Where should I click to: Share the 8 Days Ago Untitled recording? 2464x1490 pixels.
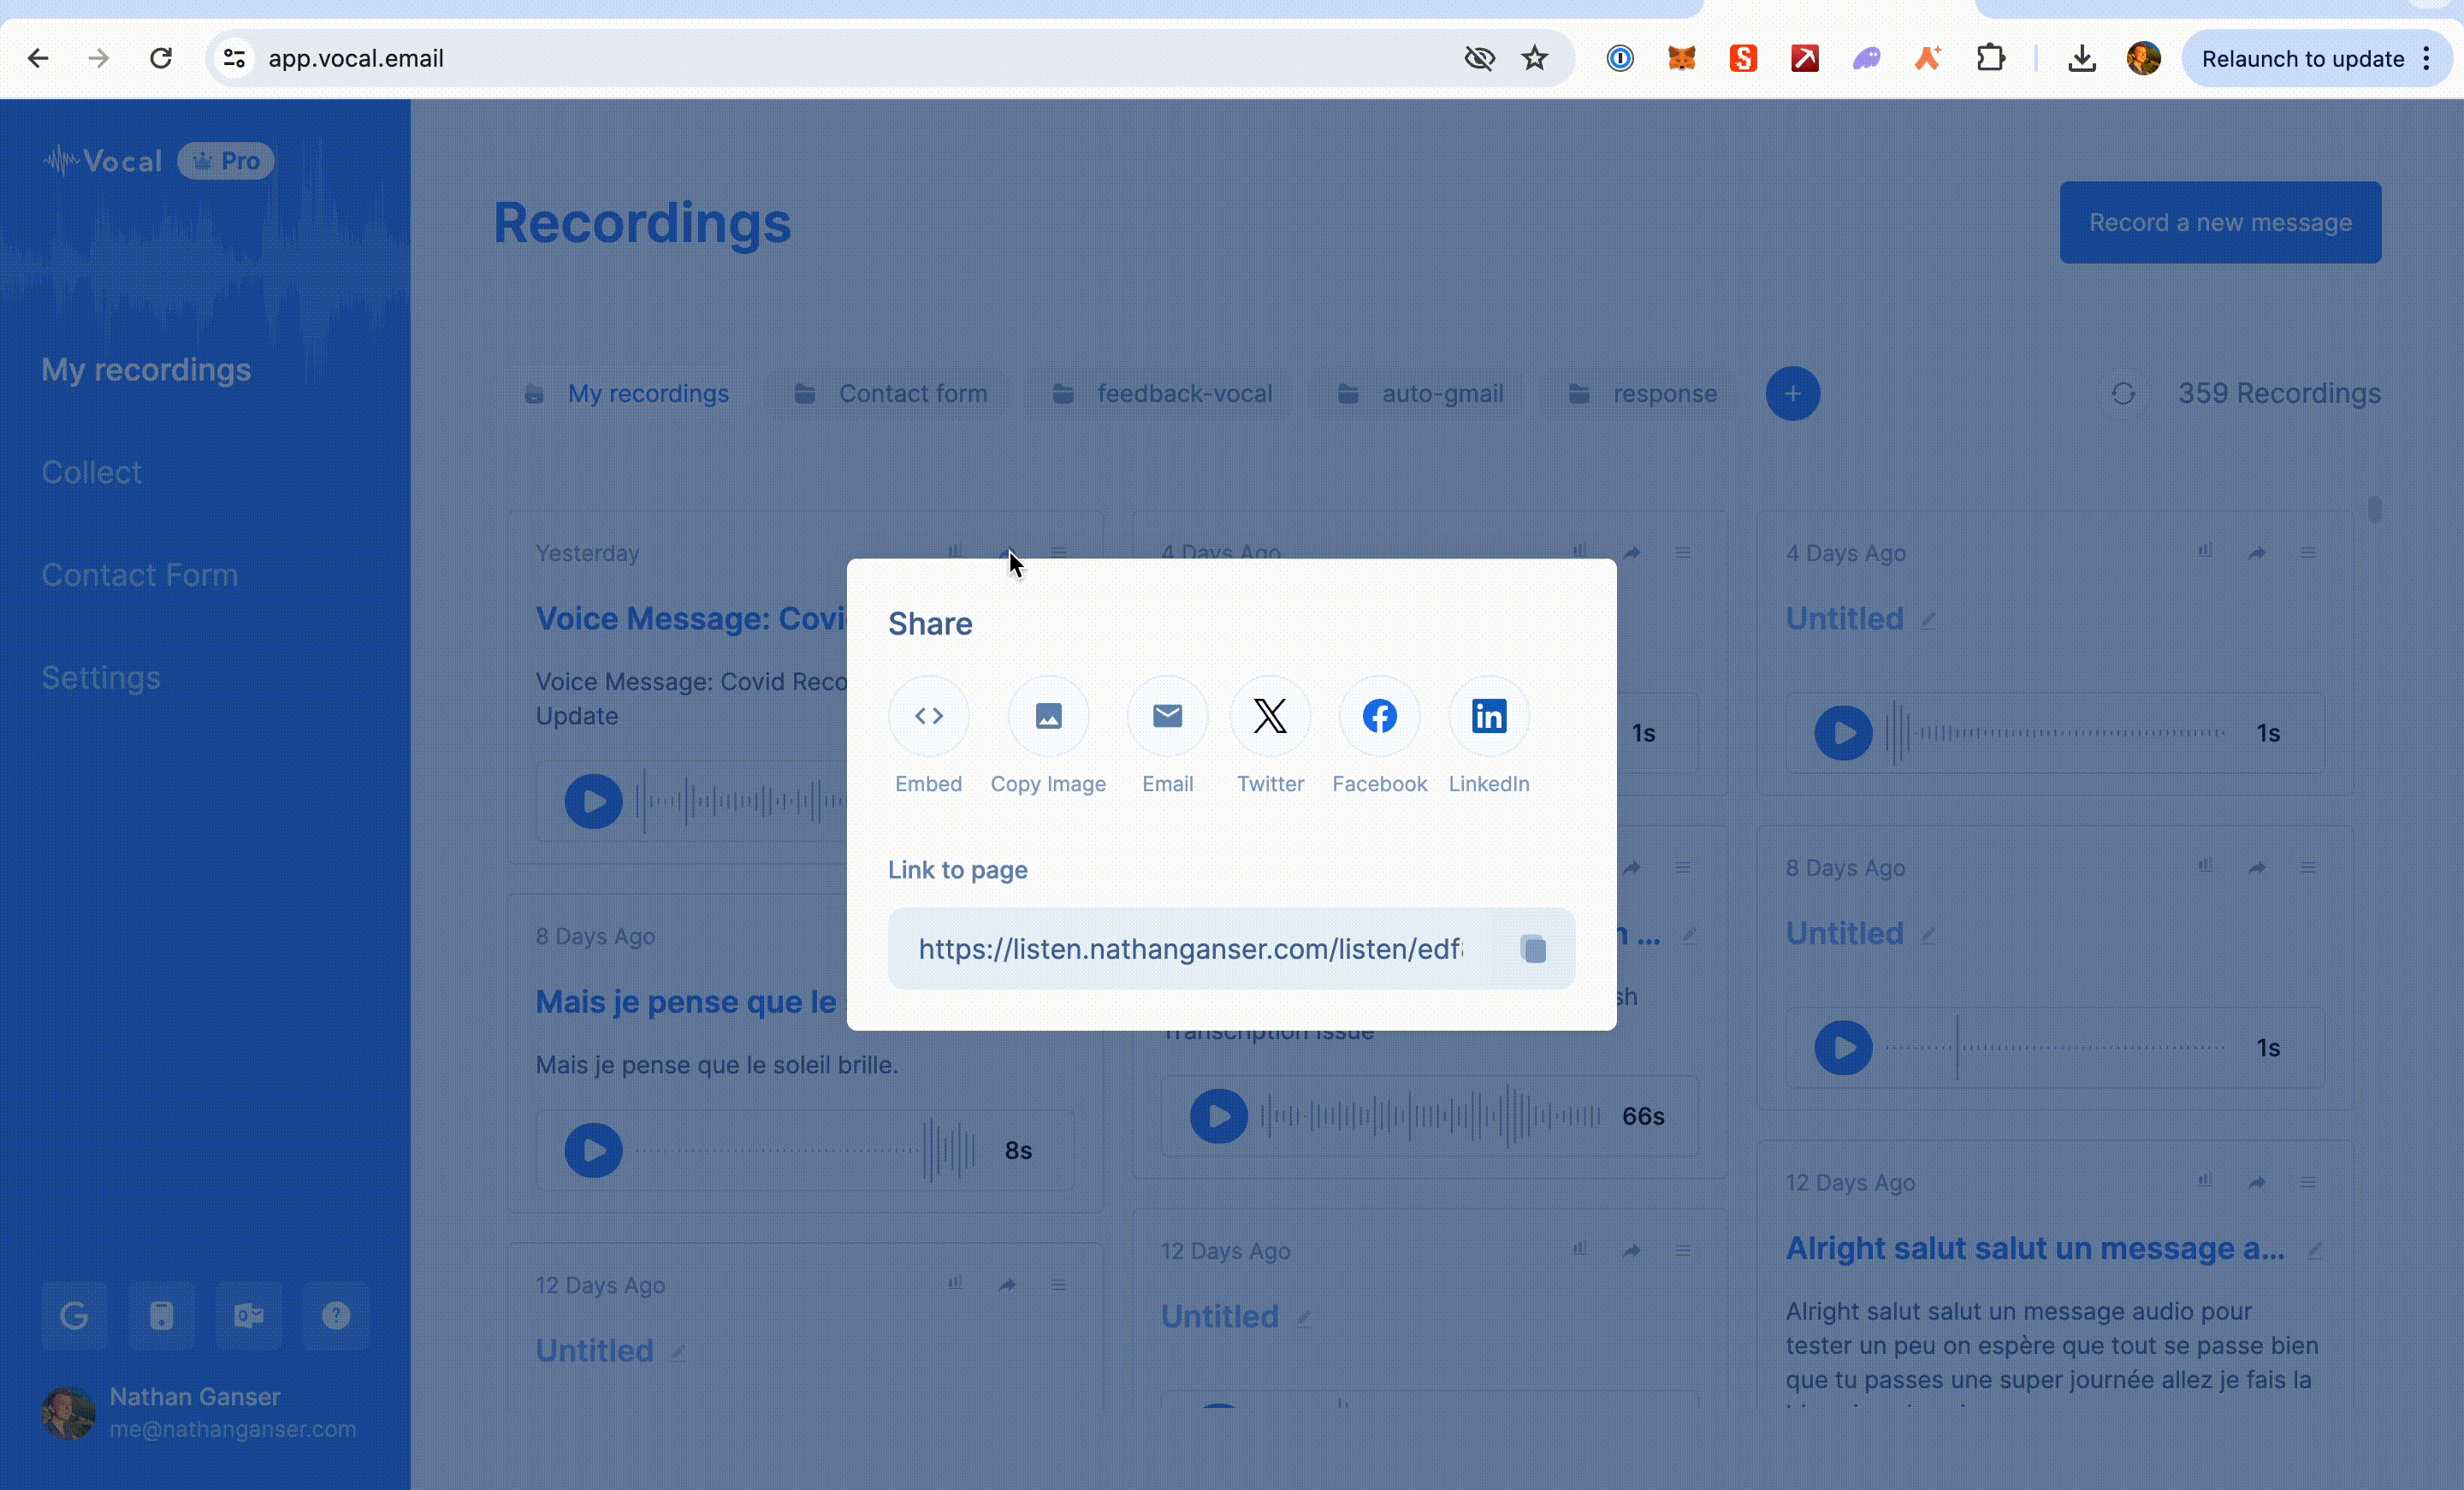[2257, 868]
